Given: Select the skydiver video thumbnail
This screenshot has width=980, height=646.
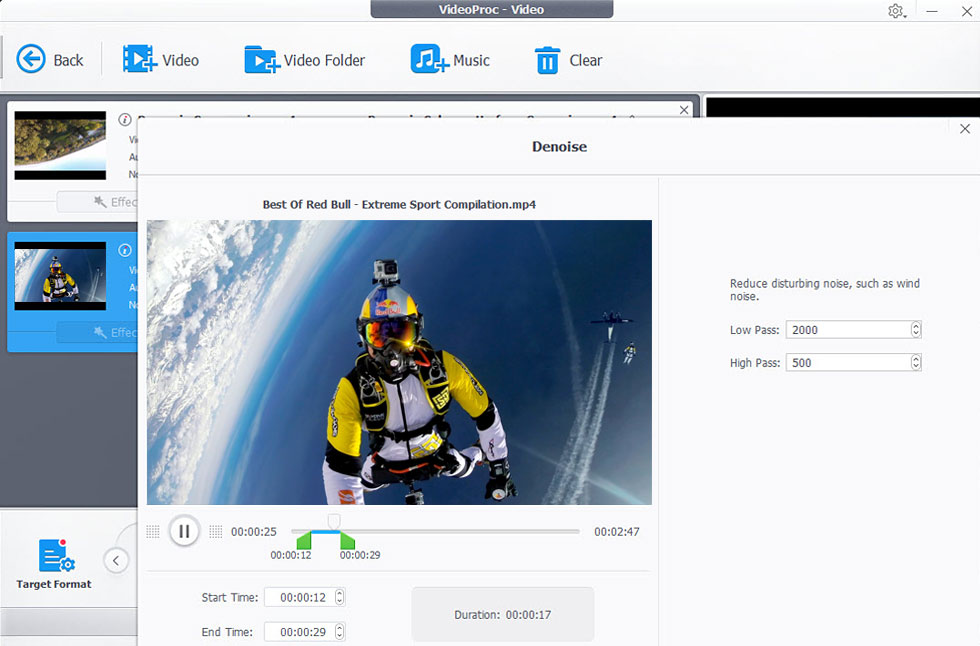Looking at the screenshot, I should (x=60, y=275).
